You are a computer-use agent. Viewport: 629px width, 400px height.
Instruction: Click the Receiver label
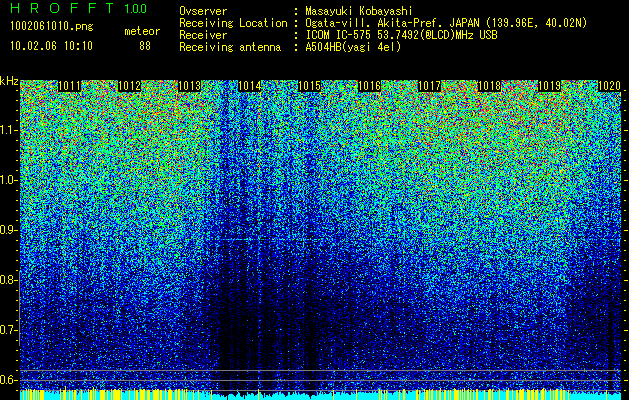click(203, 35)
